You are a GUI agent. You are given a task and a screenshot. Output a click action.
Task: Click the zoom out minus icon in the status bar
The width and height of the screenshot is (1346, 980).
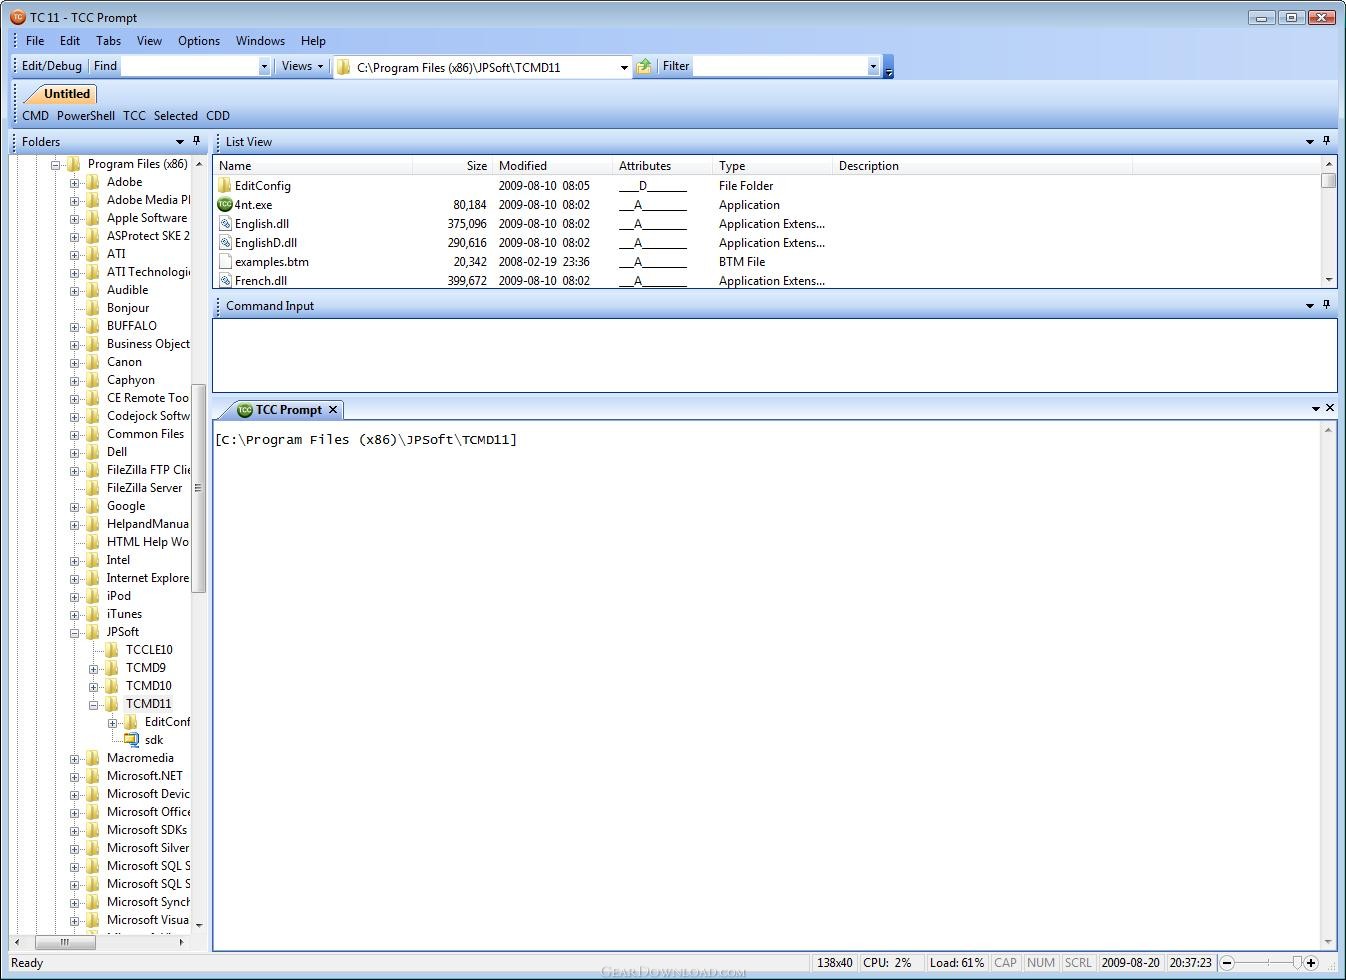(x=1227, y=963)
